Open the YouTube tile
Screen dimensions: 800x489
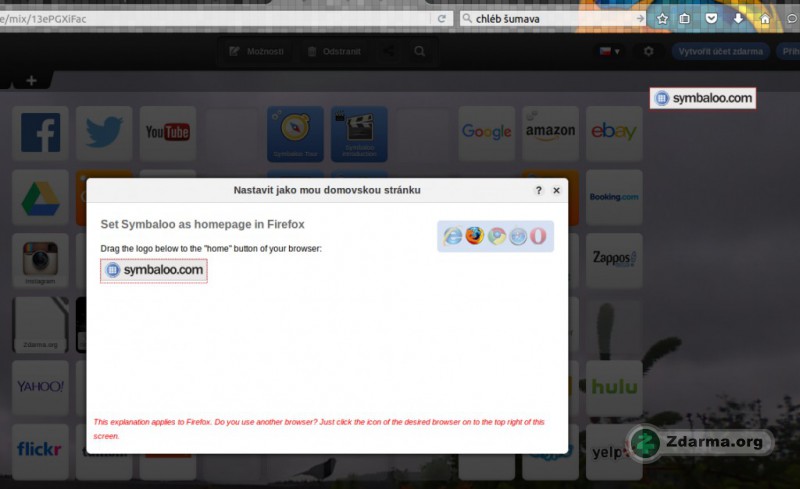(x=168, y=134)
